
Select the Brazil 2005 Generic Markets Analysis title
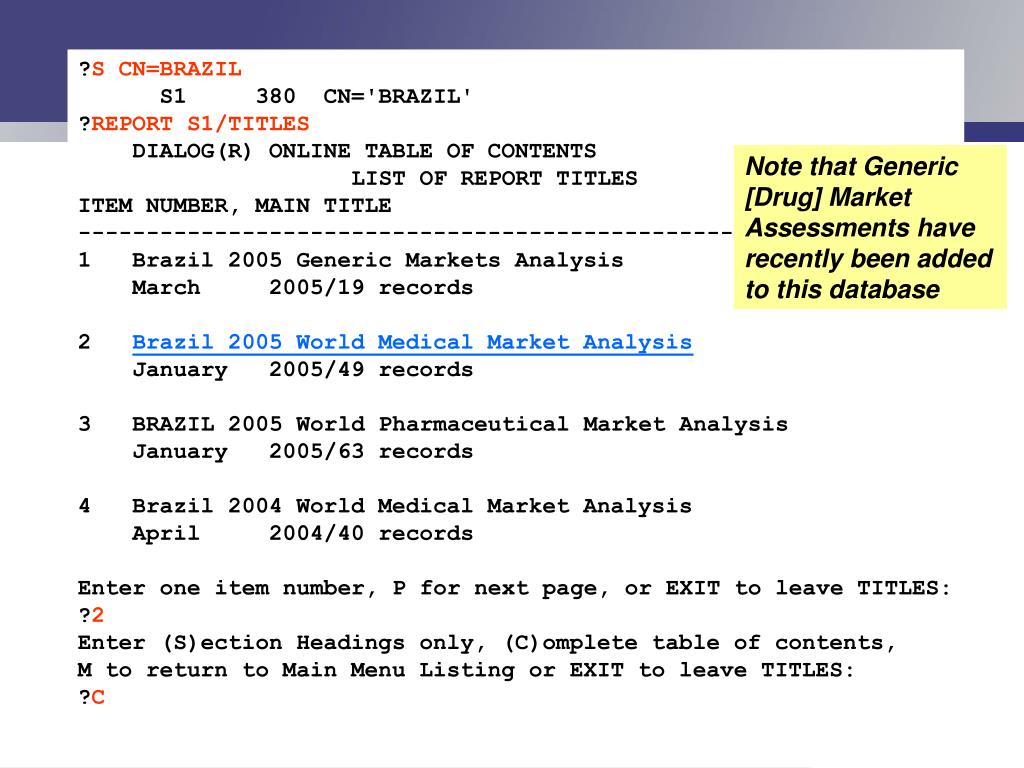click(x=377, y=261)
